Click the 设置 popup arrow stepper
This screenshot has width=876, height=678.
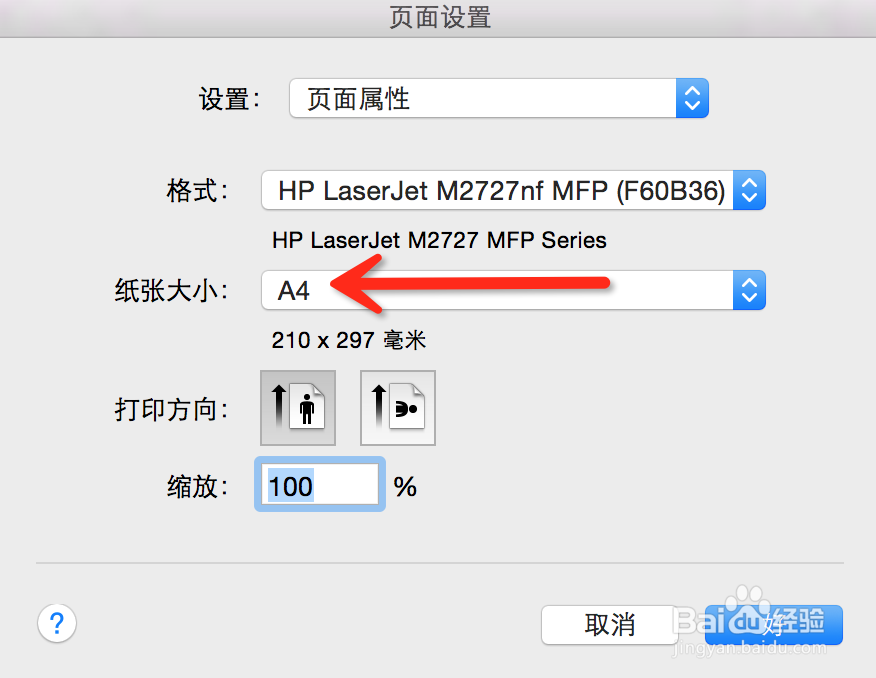[x=692, y=98]
